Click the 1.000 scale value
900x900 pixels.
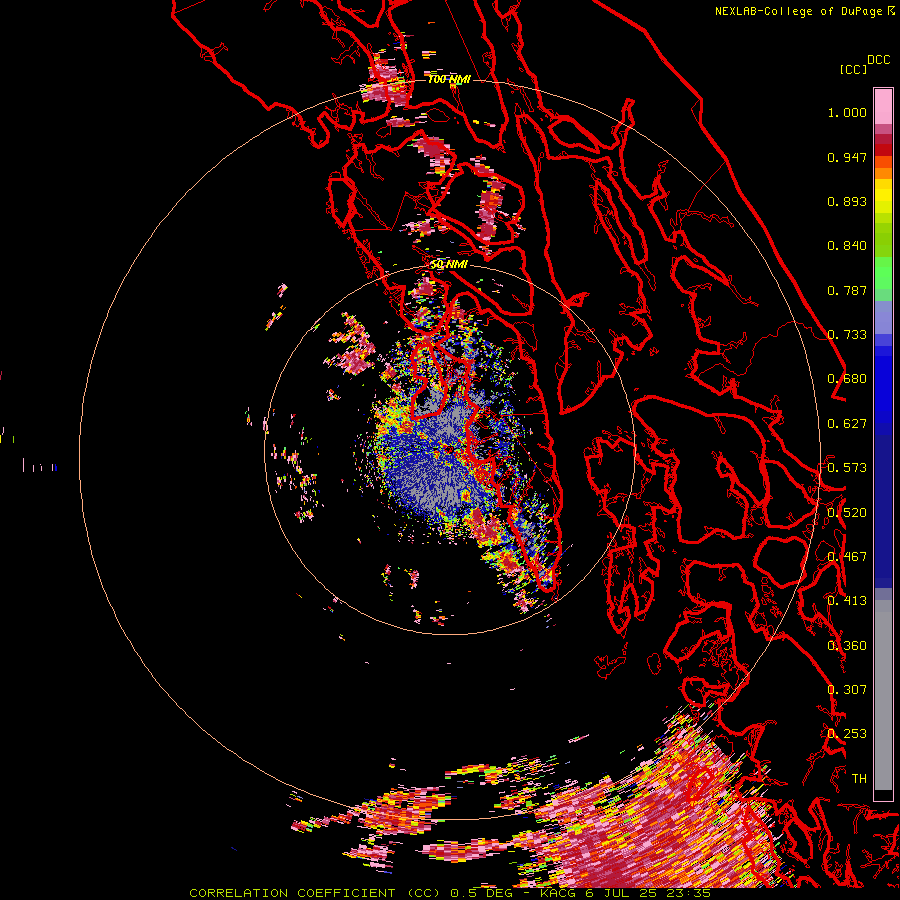[x=847, y=112]
